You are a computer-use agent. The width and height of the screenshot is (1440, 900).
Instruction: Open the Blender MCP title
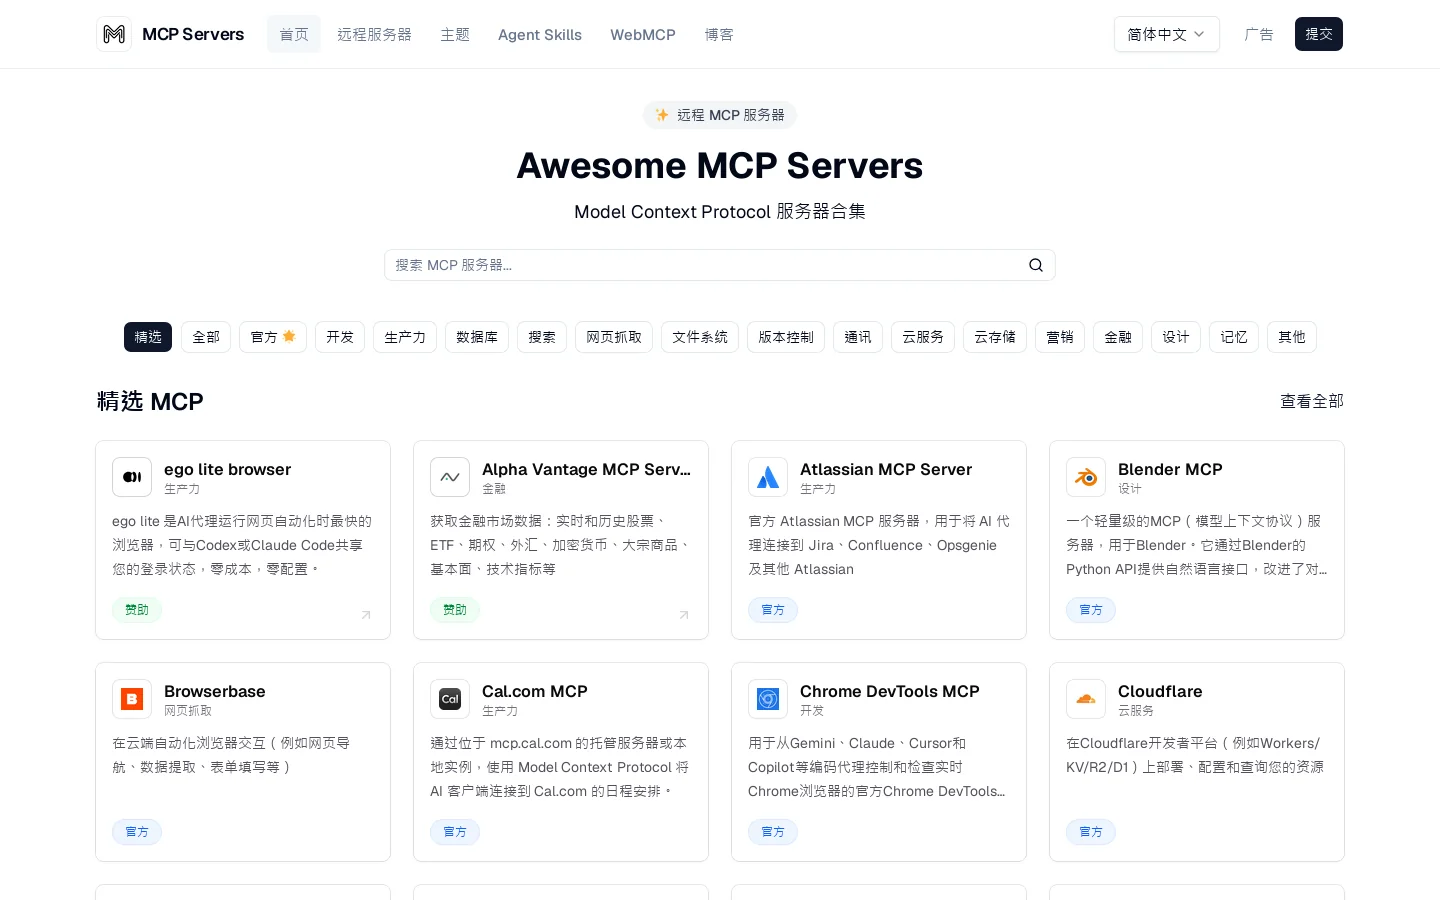tap(1170, 469)
